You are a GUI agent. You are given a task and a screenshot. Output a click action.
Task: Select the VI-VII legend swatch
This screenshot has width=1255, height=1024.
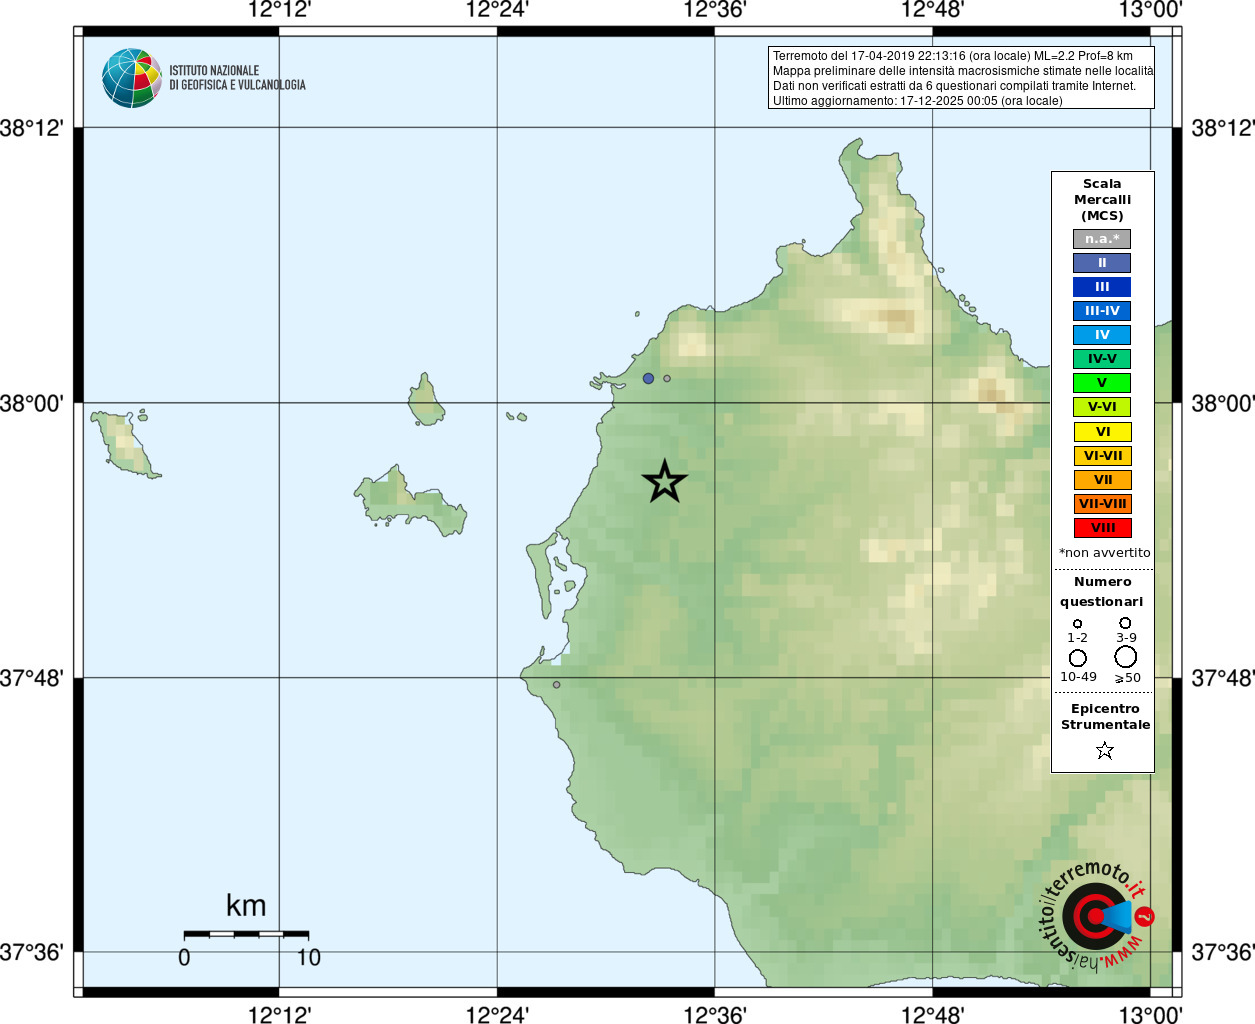(1103, 456)
